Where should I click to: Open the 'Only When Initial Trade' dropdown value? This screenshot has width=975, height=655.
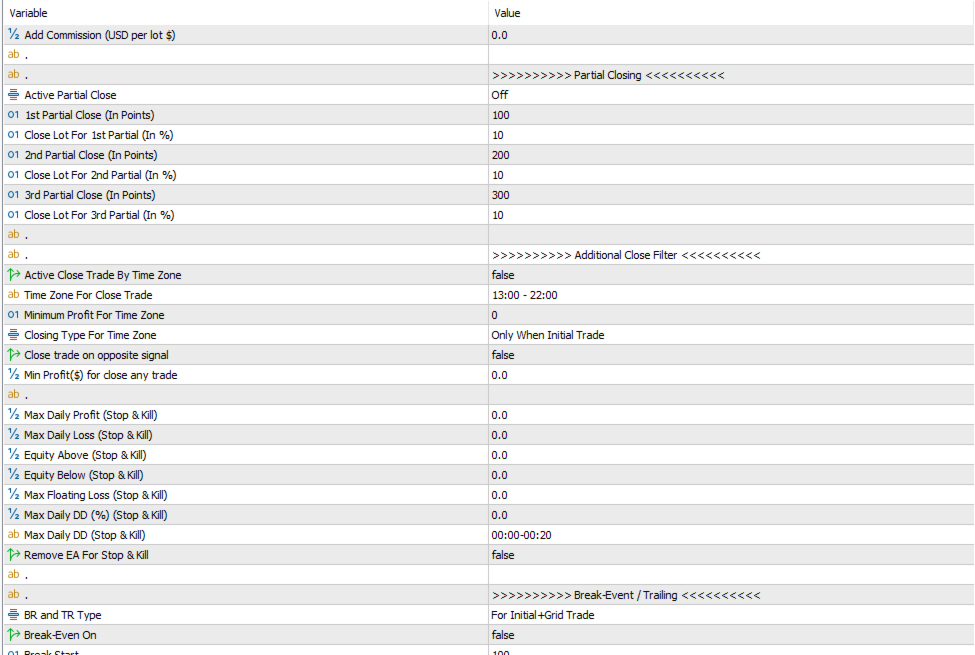coord(547,335)
